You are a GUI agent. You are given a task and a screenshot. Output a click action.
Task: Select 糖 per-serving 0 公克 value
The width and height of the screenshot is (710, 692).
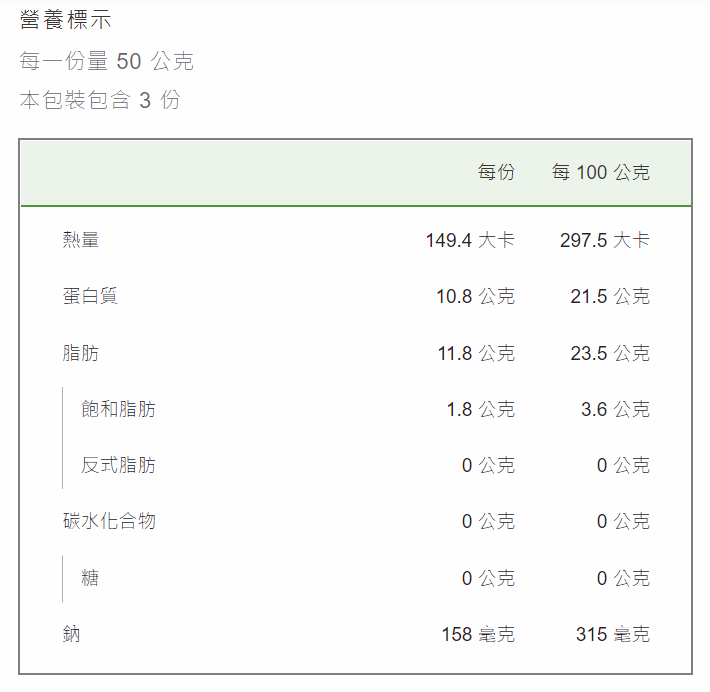point(488,578)
